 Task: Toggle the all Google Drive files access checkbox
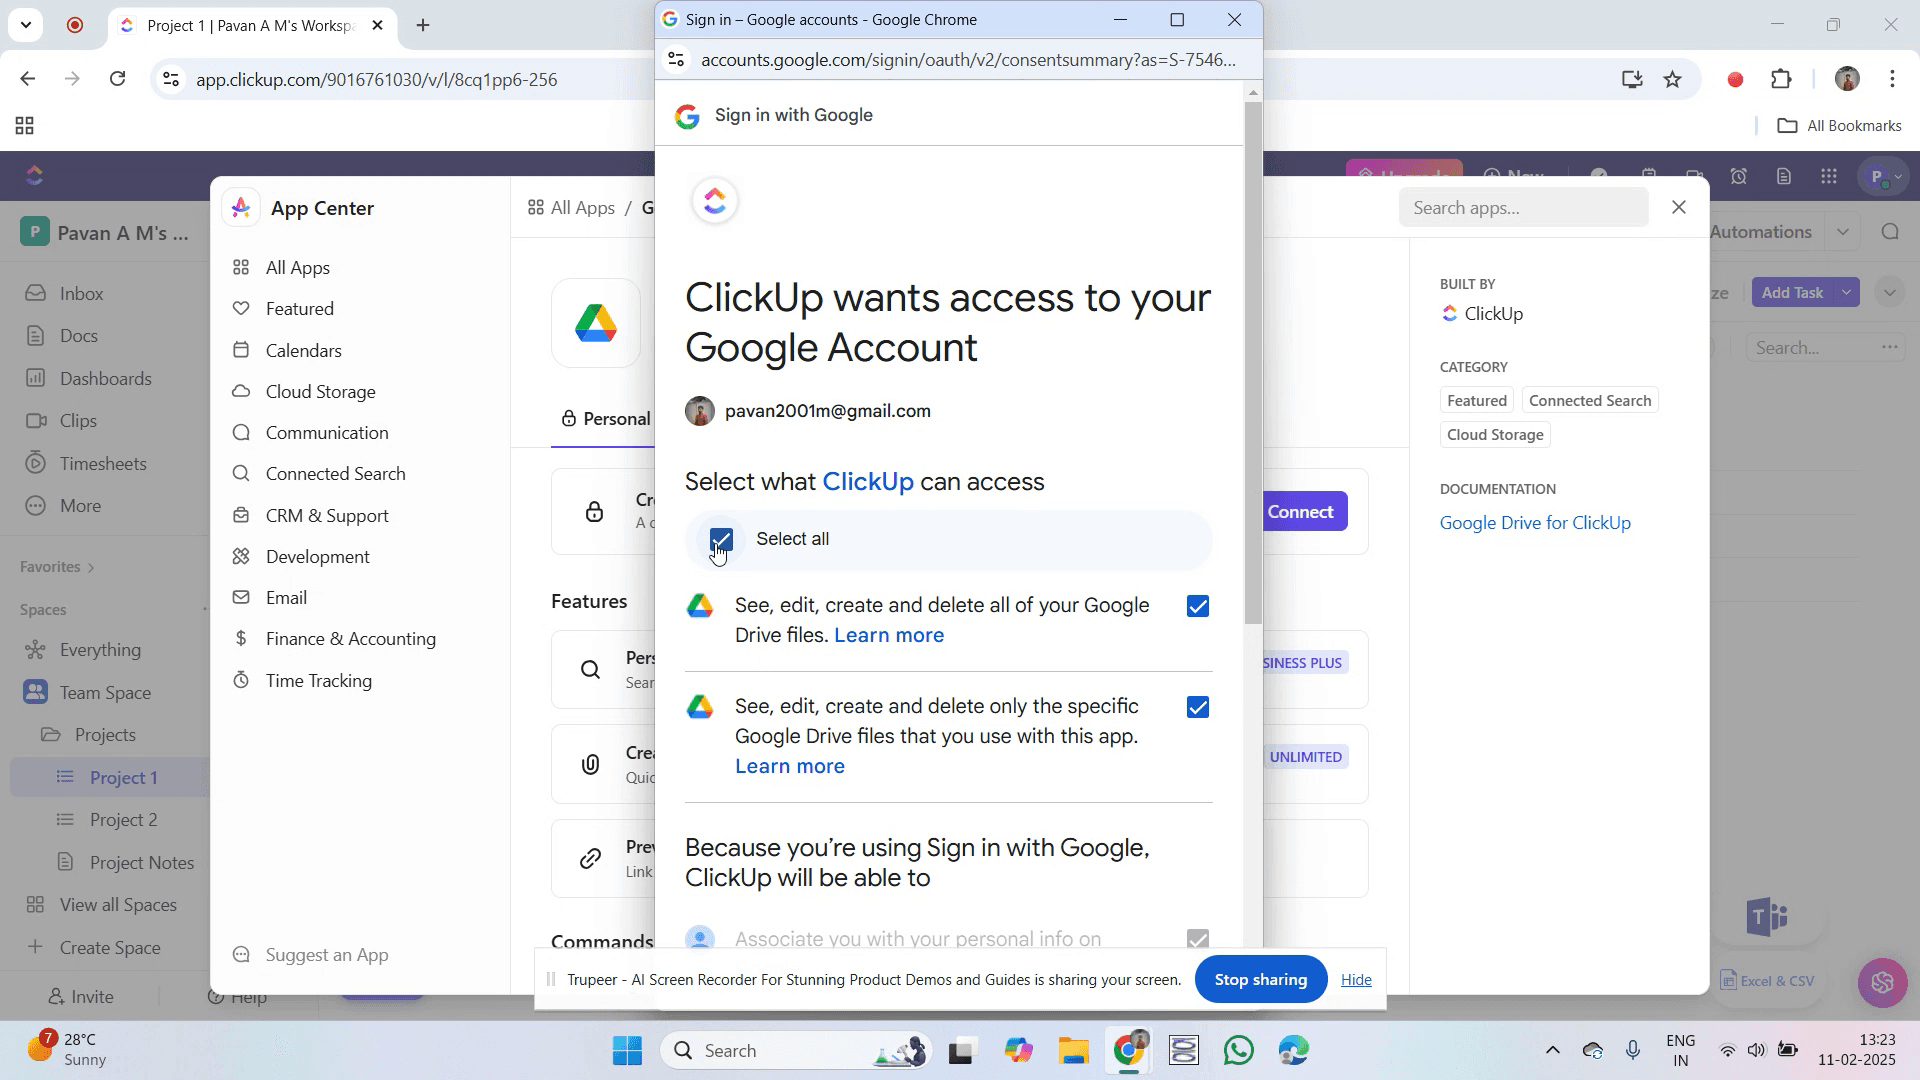(x=1197, y=607)
